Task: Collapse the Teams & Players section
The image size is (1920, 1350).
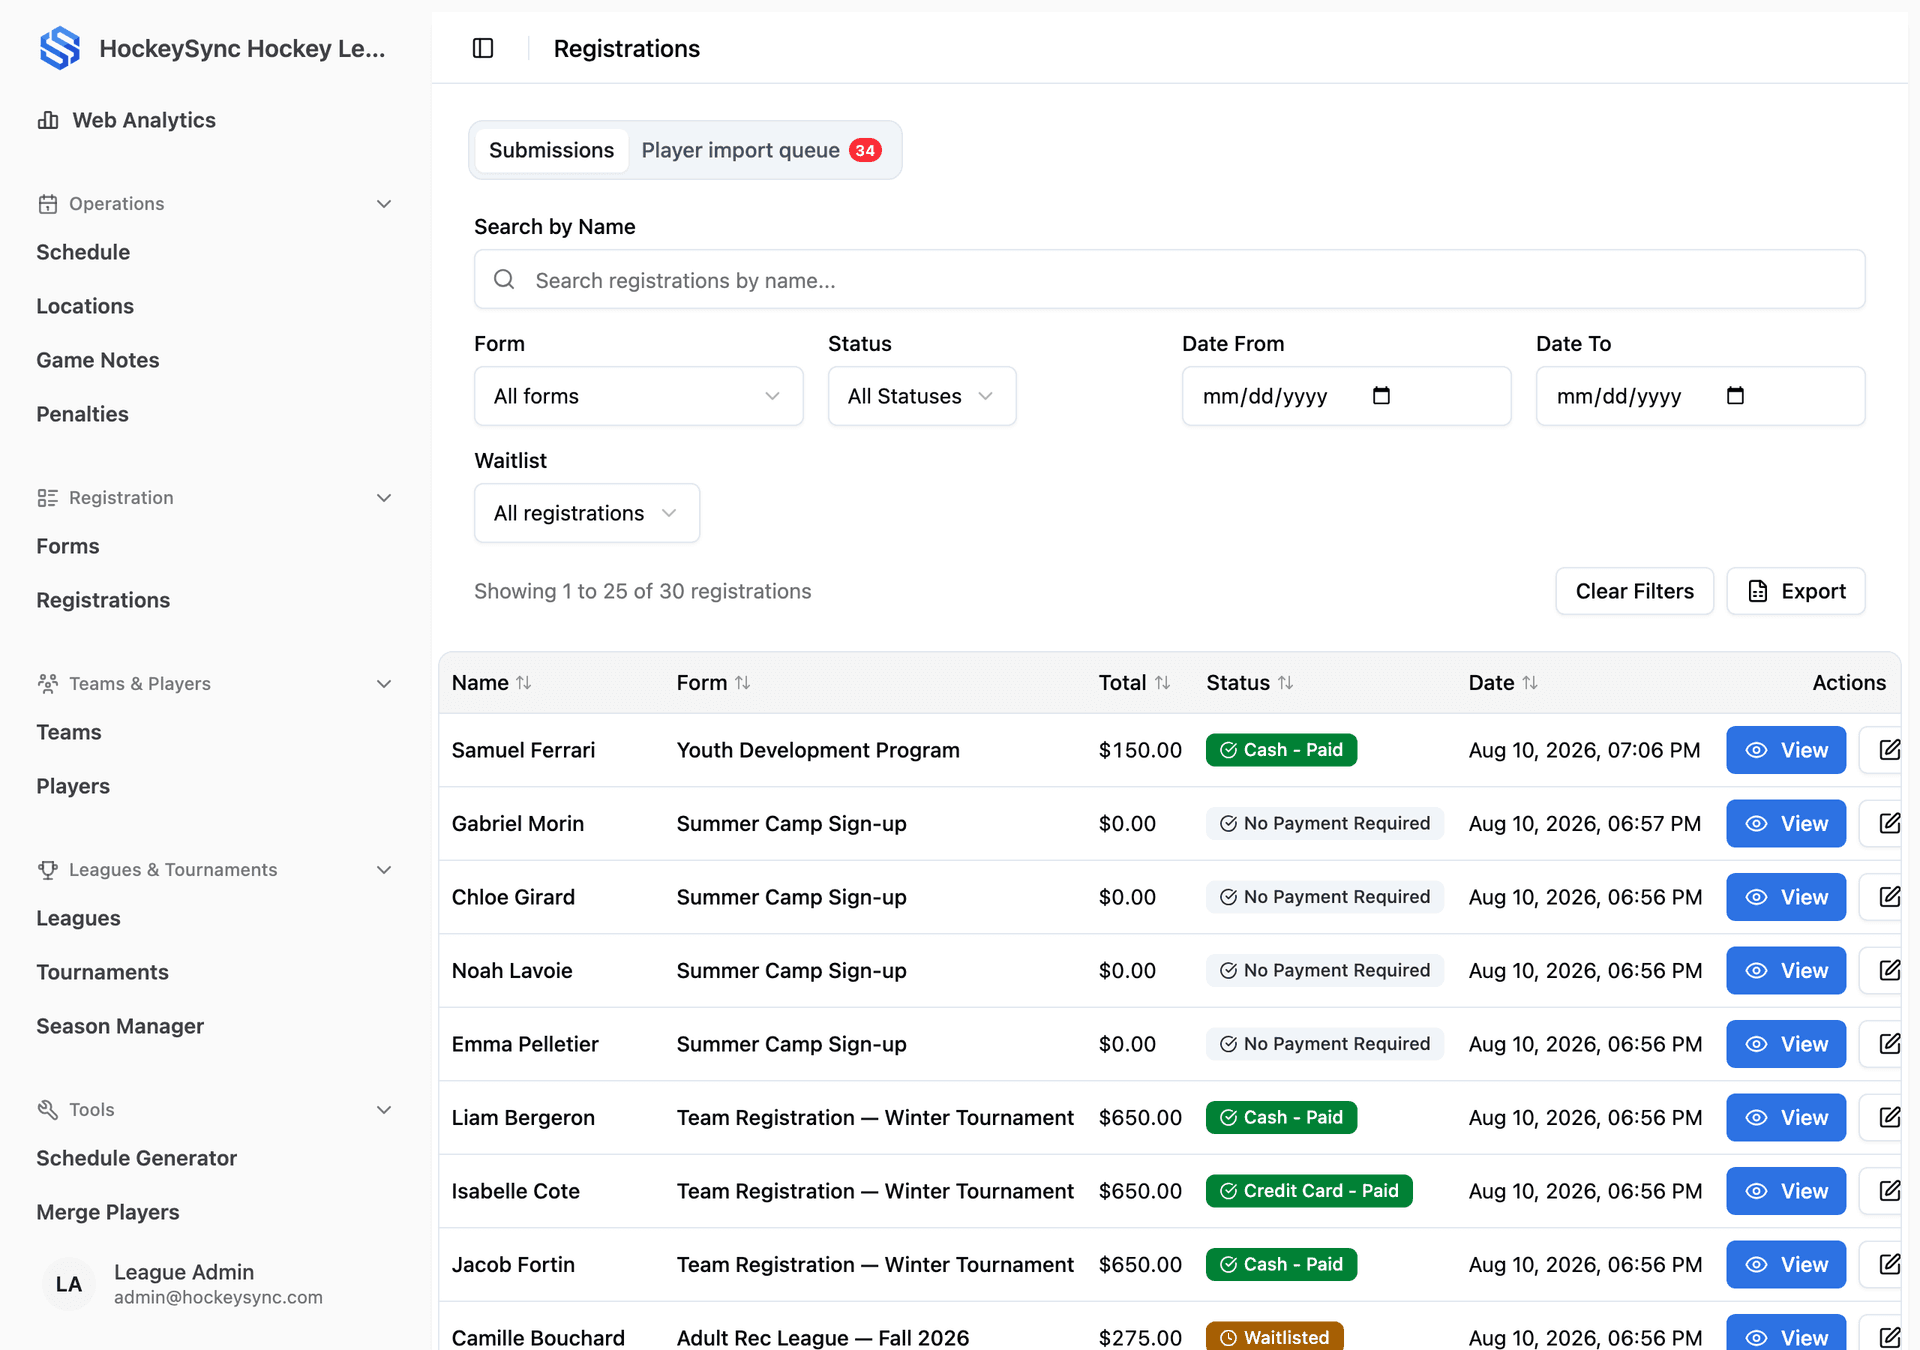Action: (x=384, y=684)
